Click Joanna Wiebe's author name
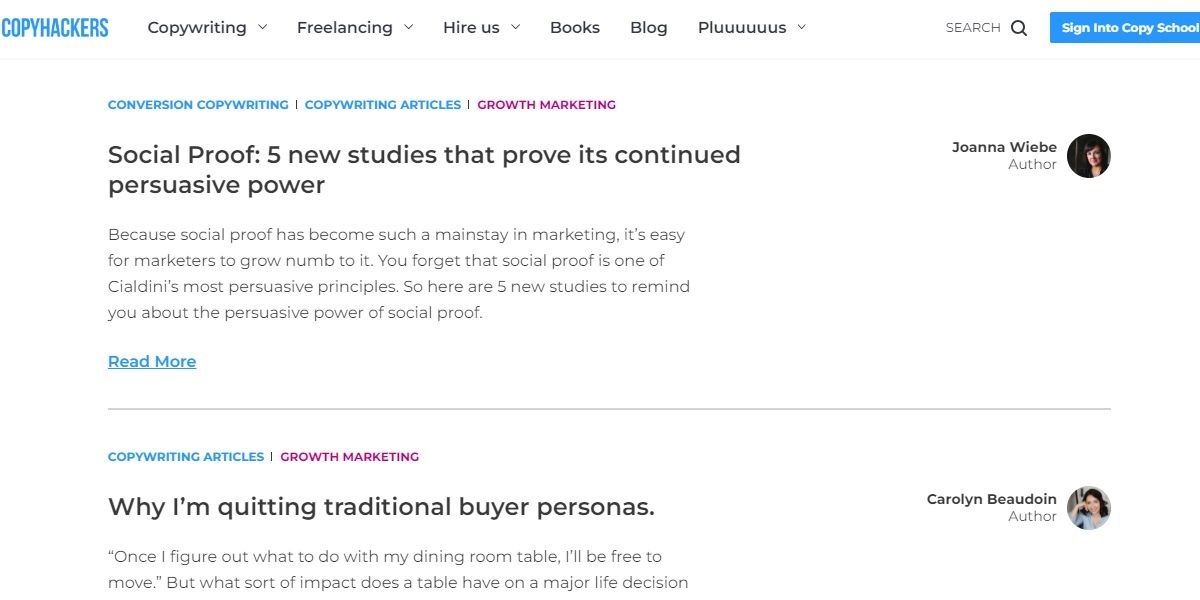The image size is (1200, 600). tap(1004, 146)
